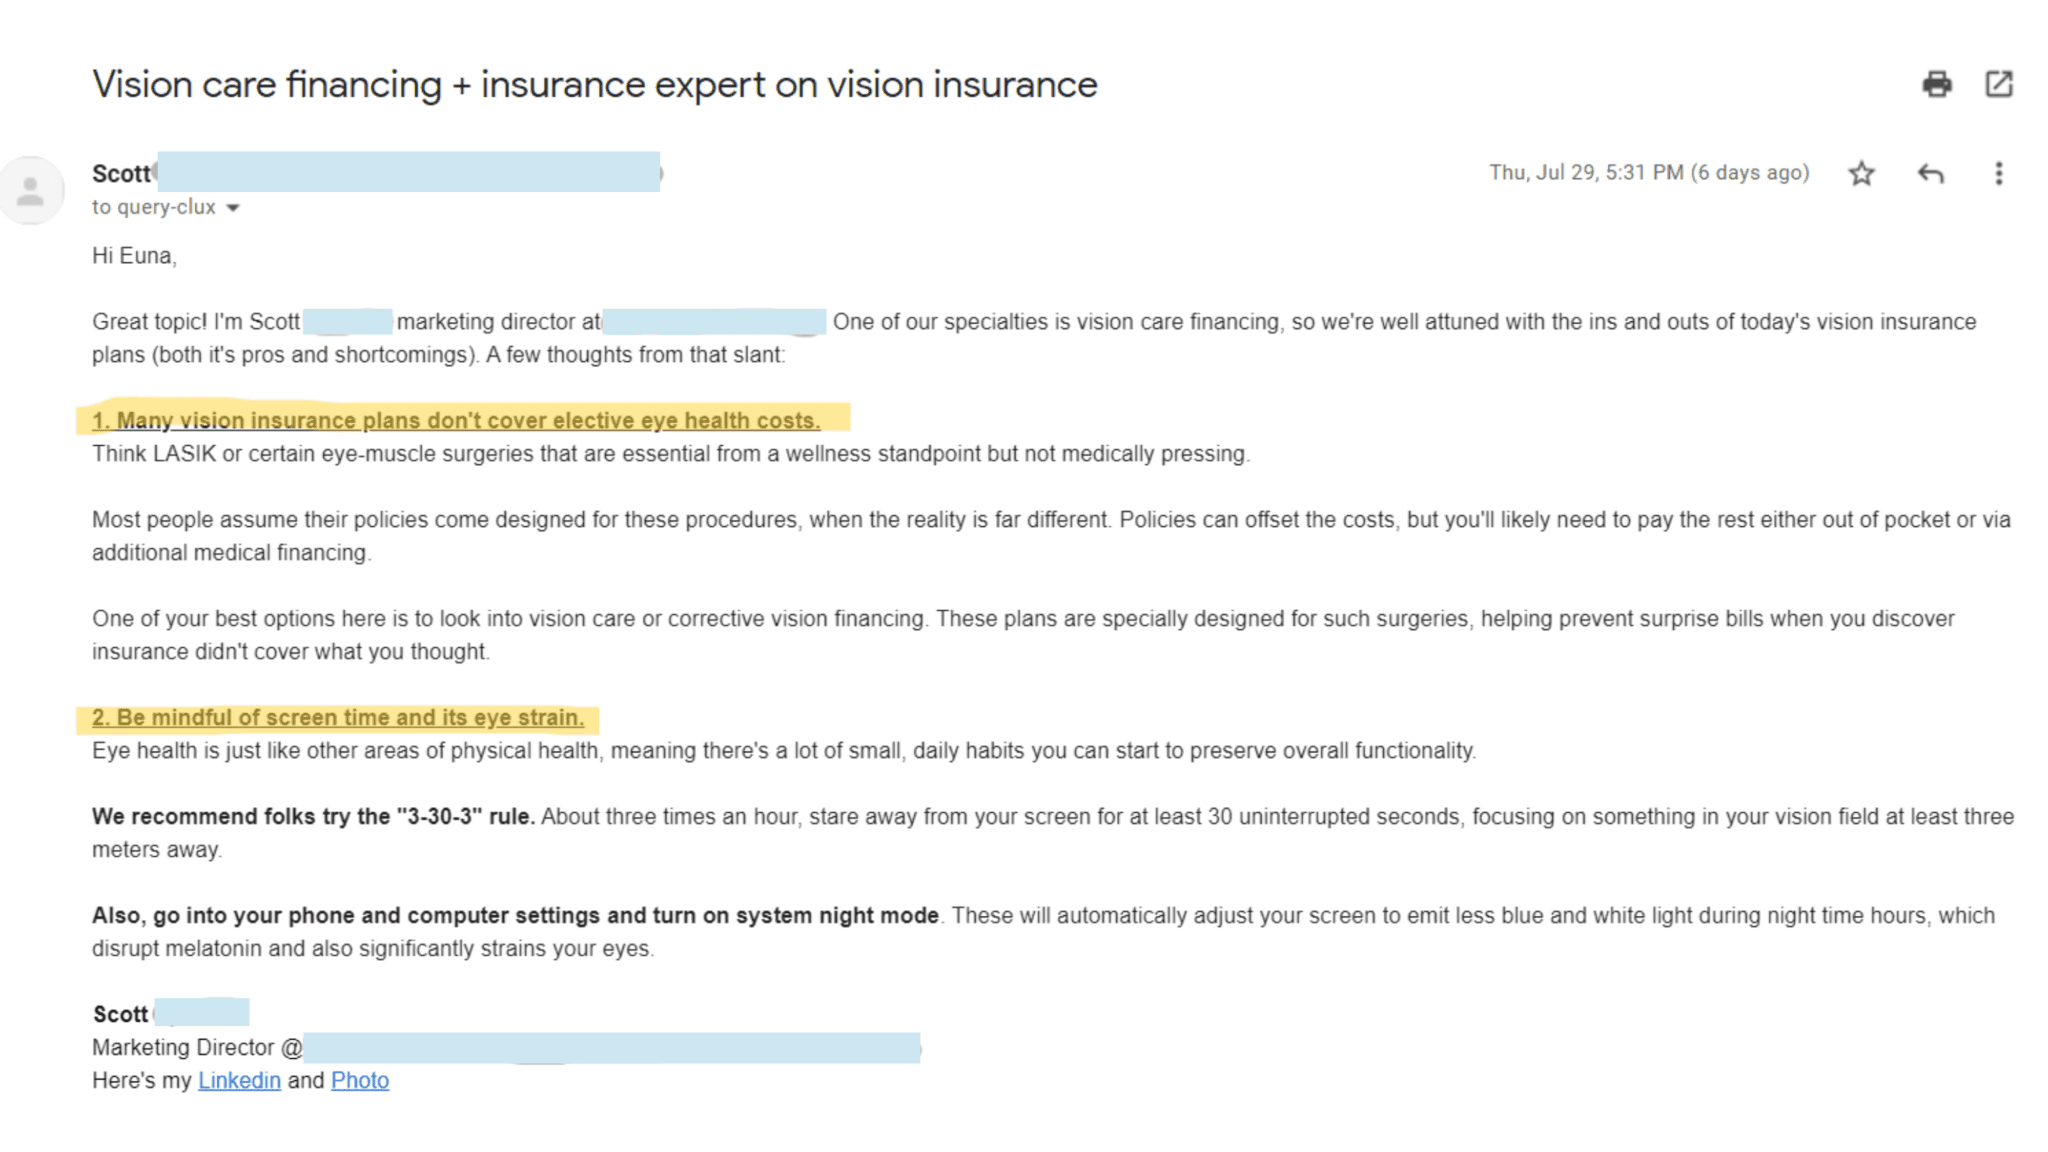Click the sender name Scott
2048x1152 pixels.
[121, 173]
